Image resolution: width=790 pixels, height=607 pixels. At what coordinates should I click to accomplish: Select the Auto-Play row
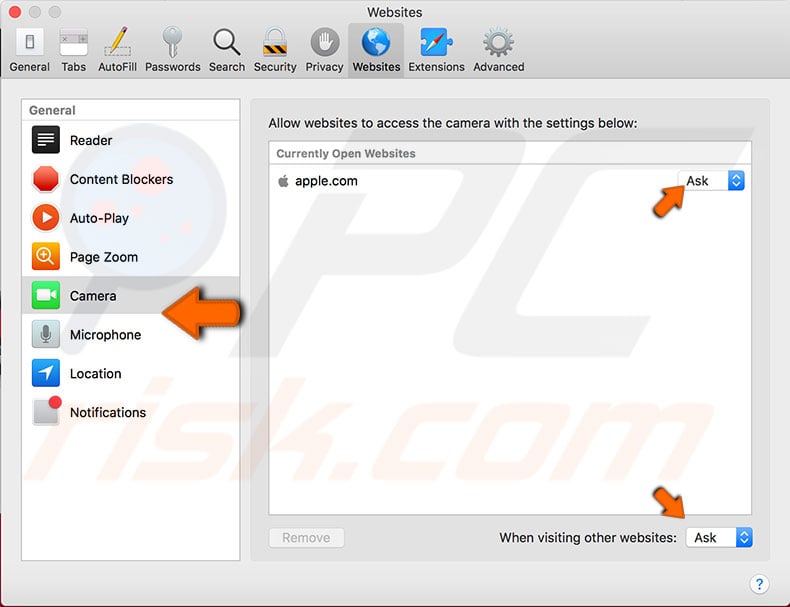pyautogui.click(x=130, y=218)
